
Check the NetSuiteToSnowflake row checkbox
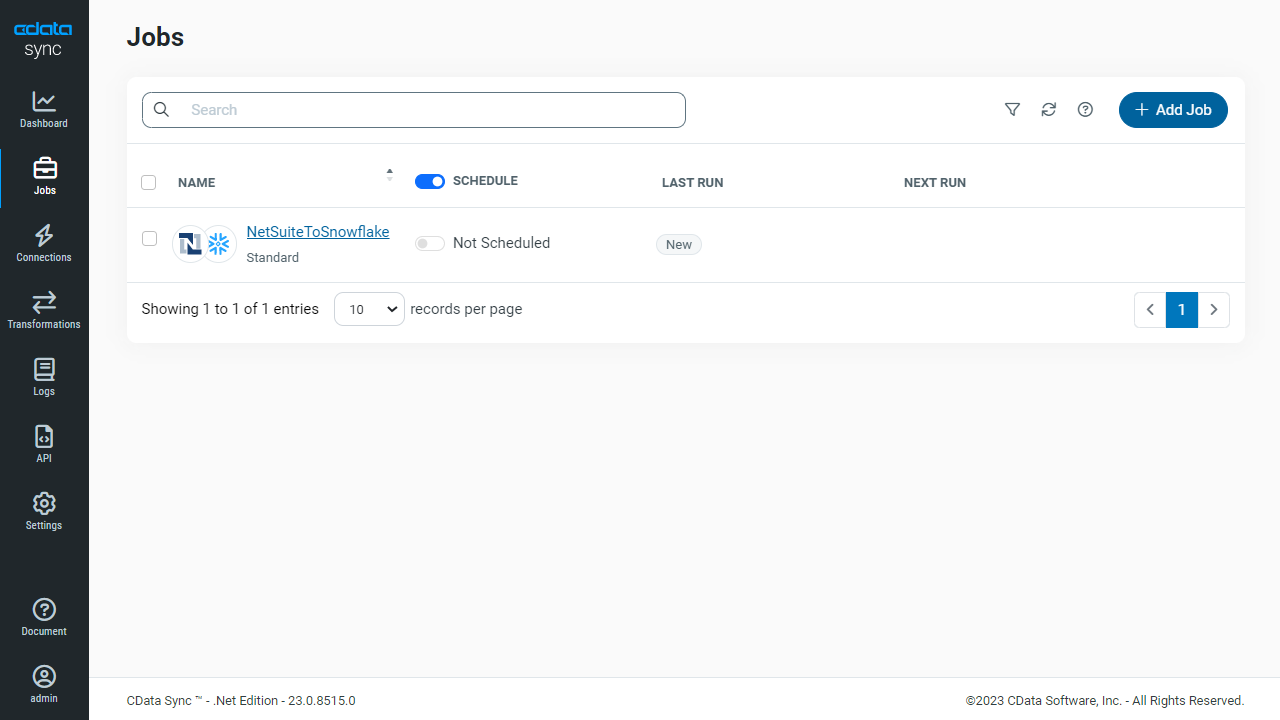(149, 238)
